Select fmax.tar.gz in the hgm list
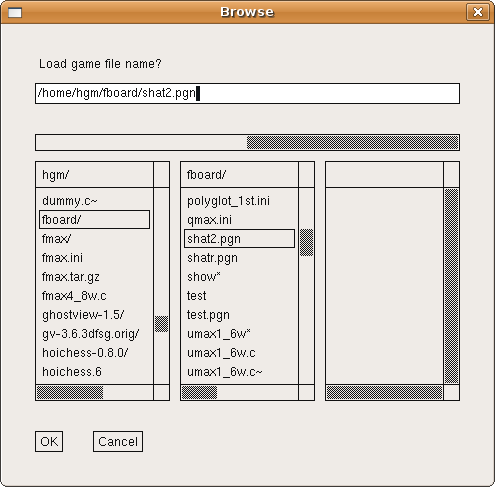The height and width of the screenshot is (487, 495). tap(71, 277)
